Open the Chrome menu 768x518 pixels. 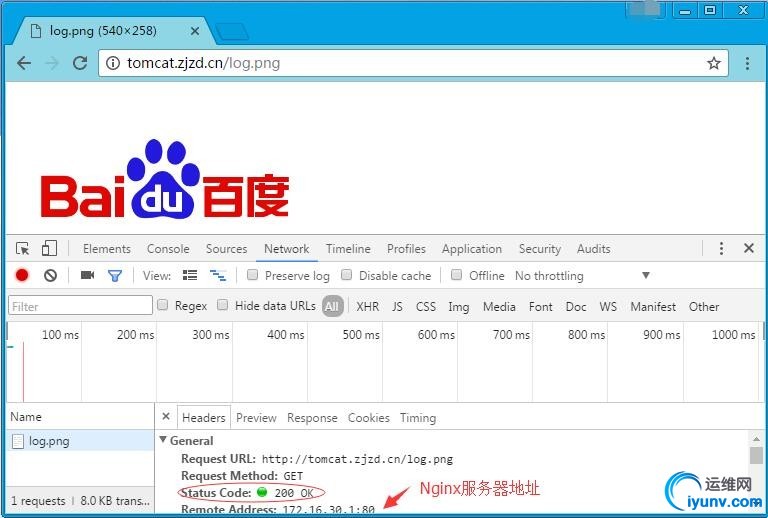click(747, 63)
